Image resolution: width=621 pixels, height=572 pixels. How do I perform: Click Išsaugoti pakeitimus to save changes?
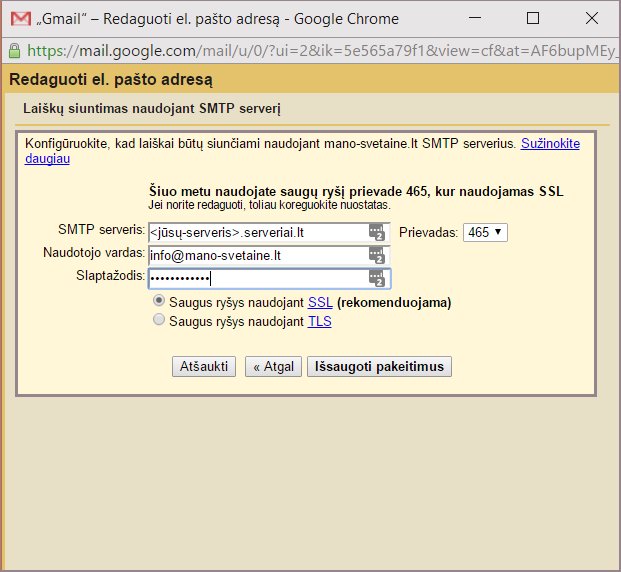(379, 367)
